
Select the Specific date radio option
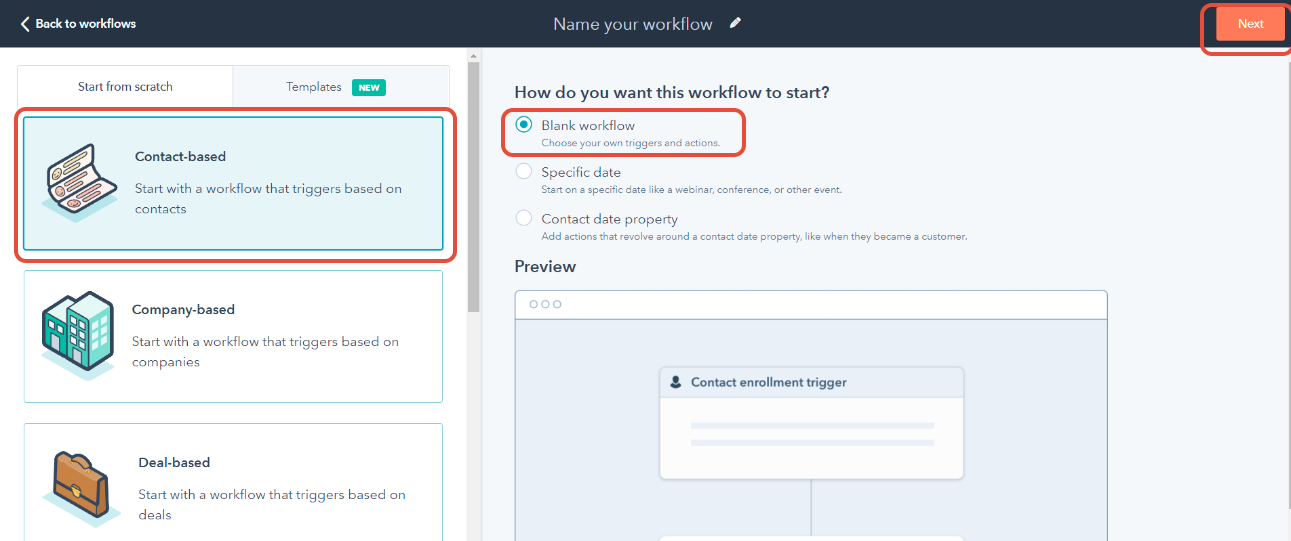point(524,172)
